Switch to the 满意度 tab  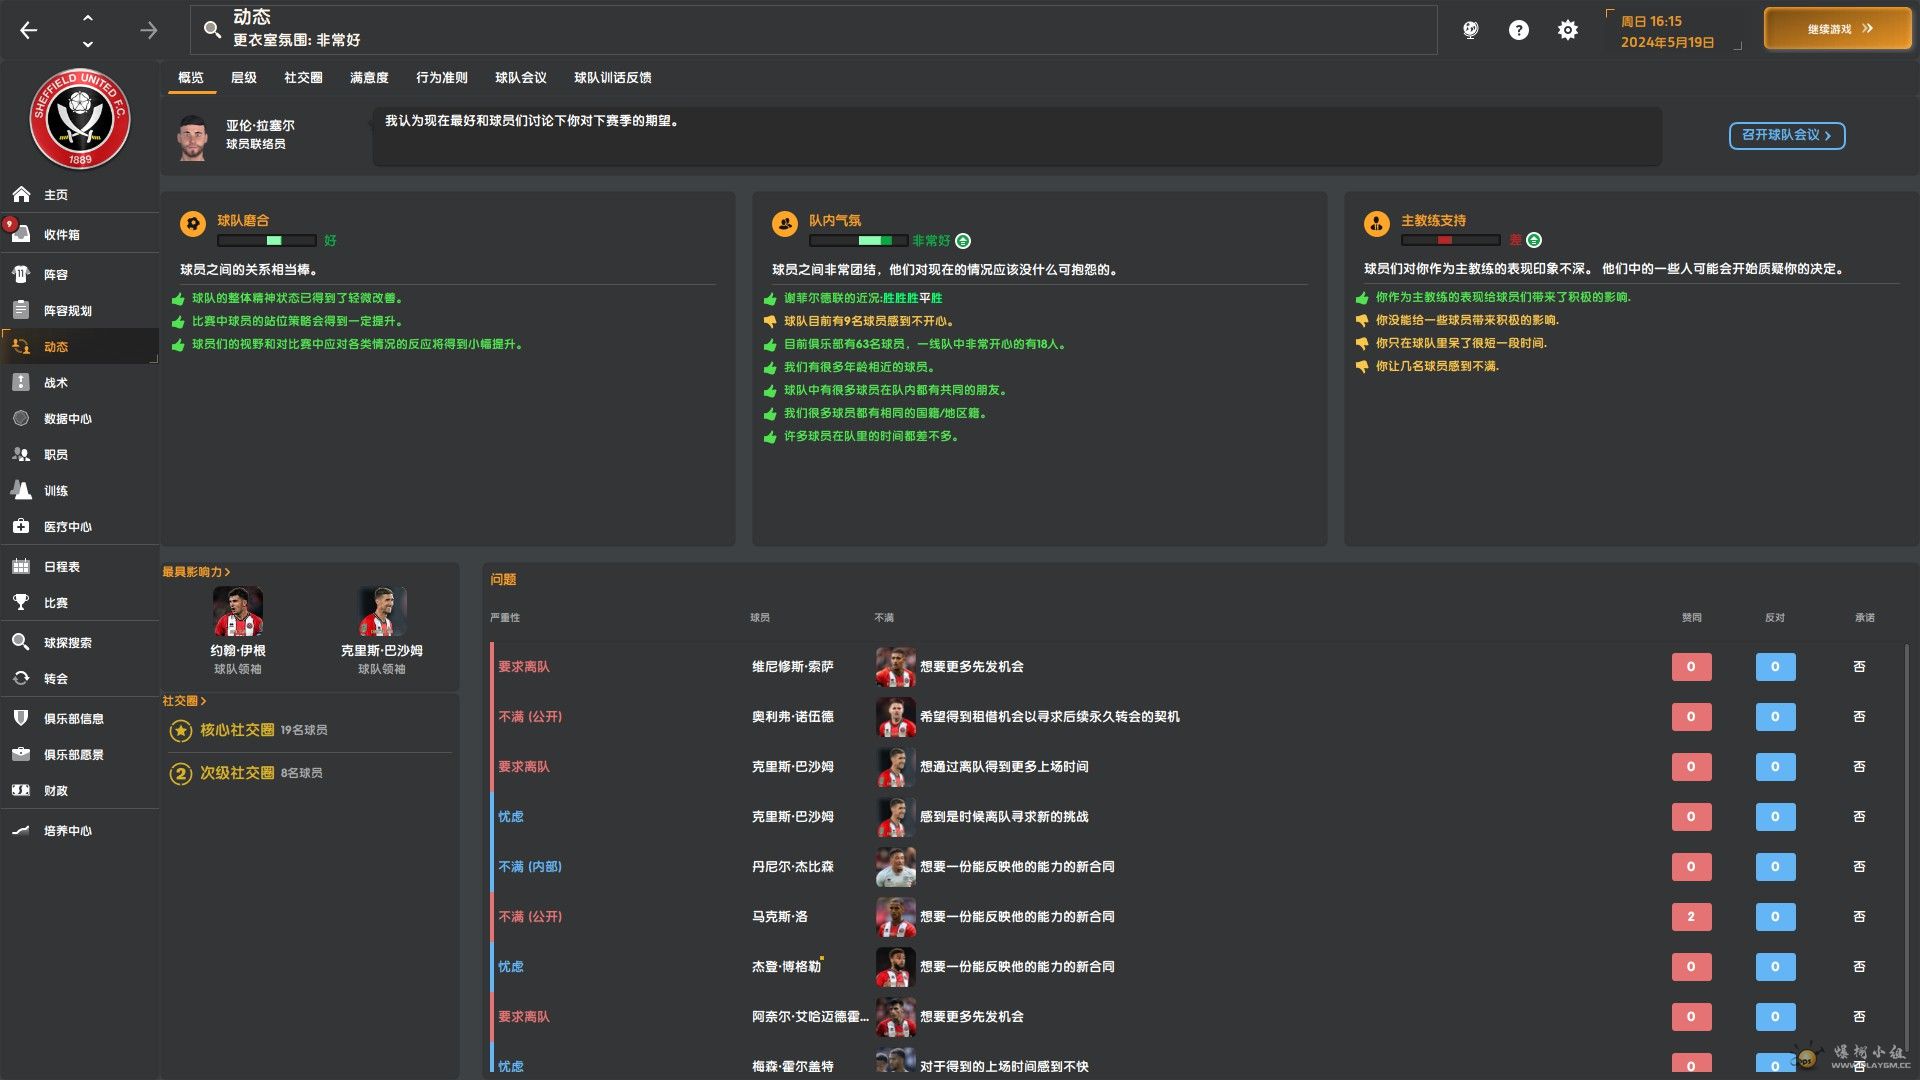click(369, 77)
